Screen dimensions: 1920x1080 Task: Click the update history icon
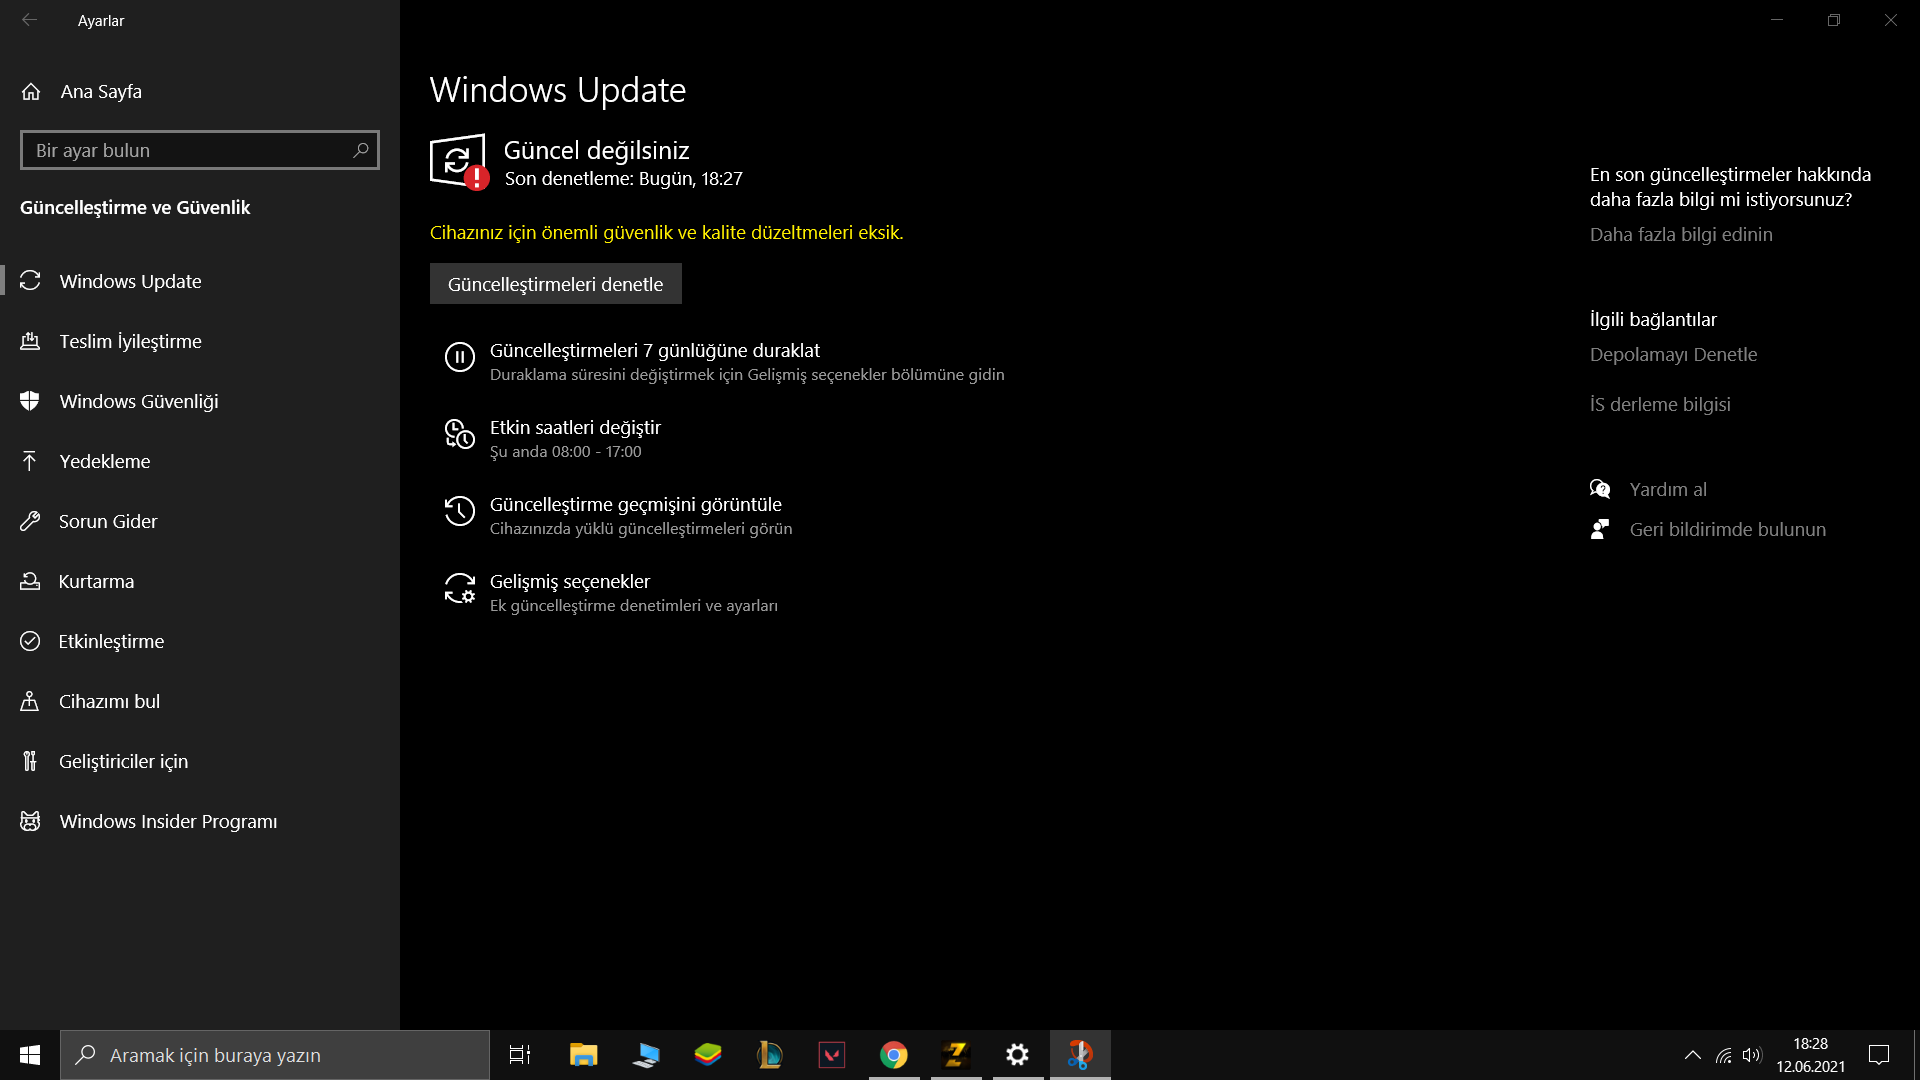459,511
